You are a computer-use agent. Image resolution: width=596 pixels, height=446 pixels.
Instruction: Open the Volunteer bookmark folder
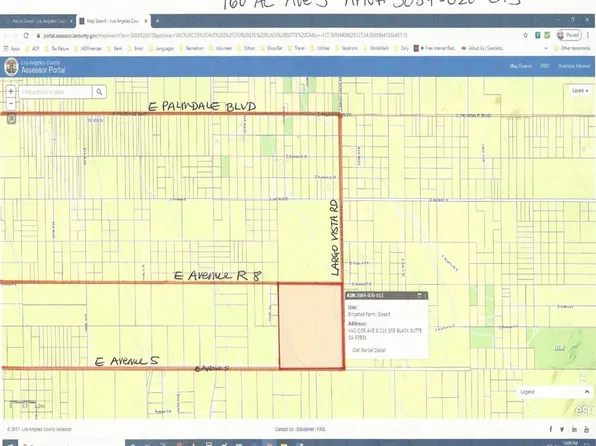220,48
